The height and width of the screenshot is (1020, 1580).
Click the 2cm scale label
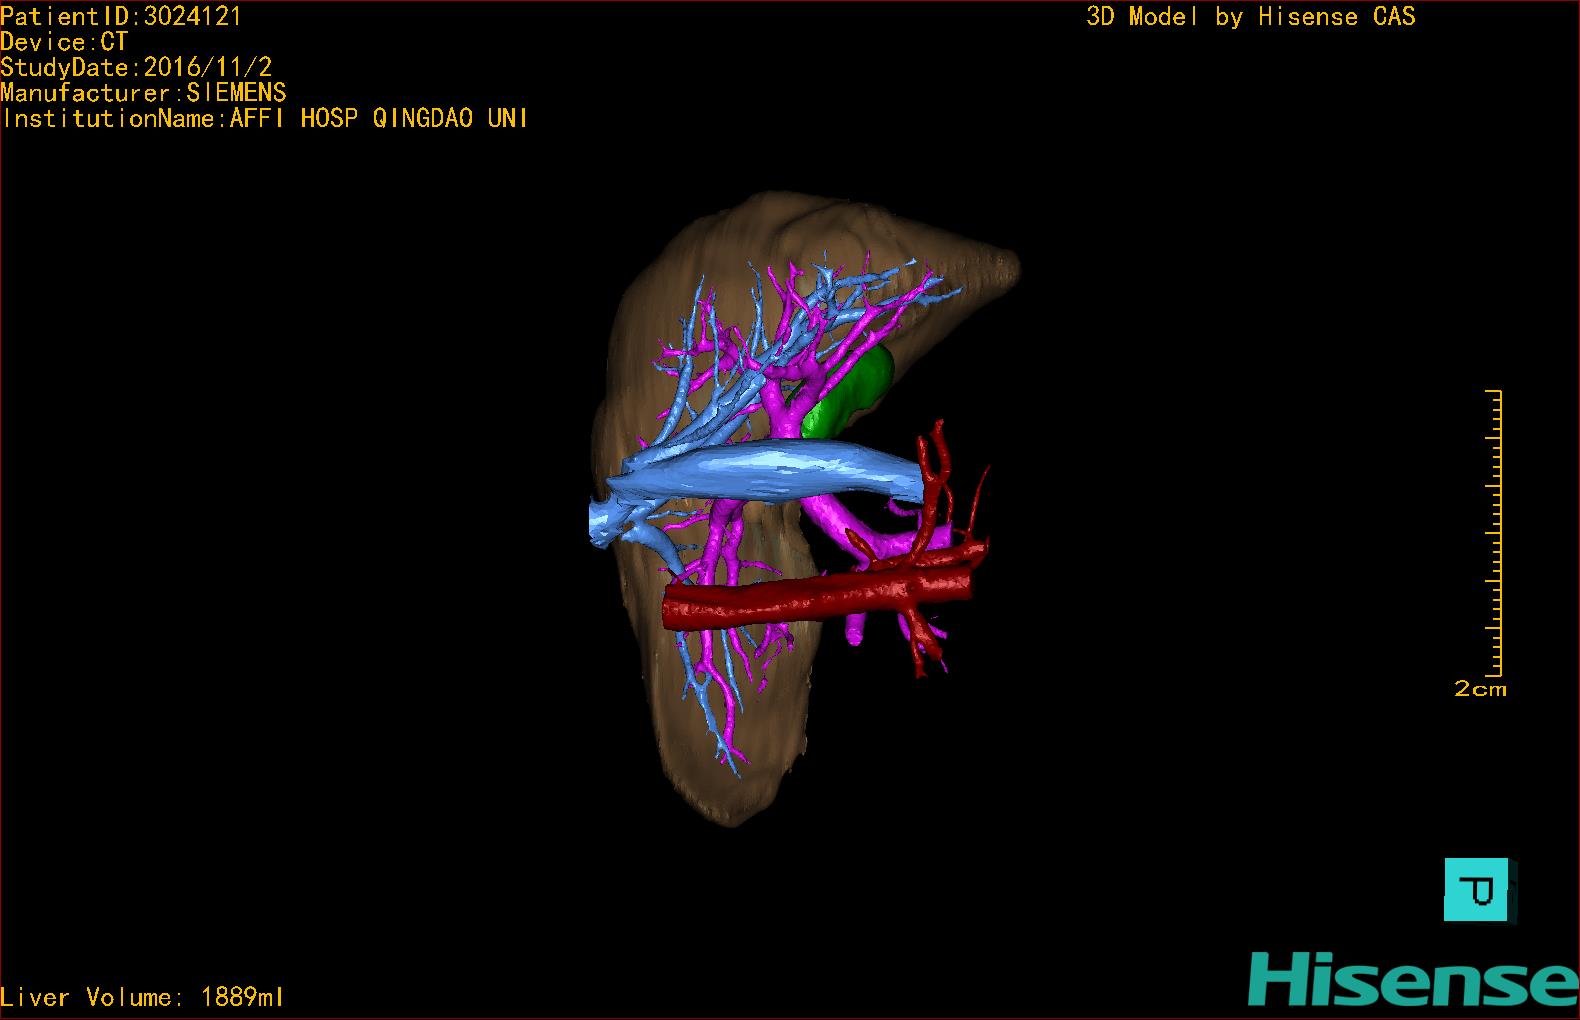pos(1480,688)
